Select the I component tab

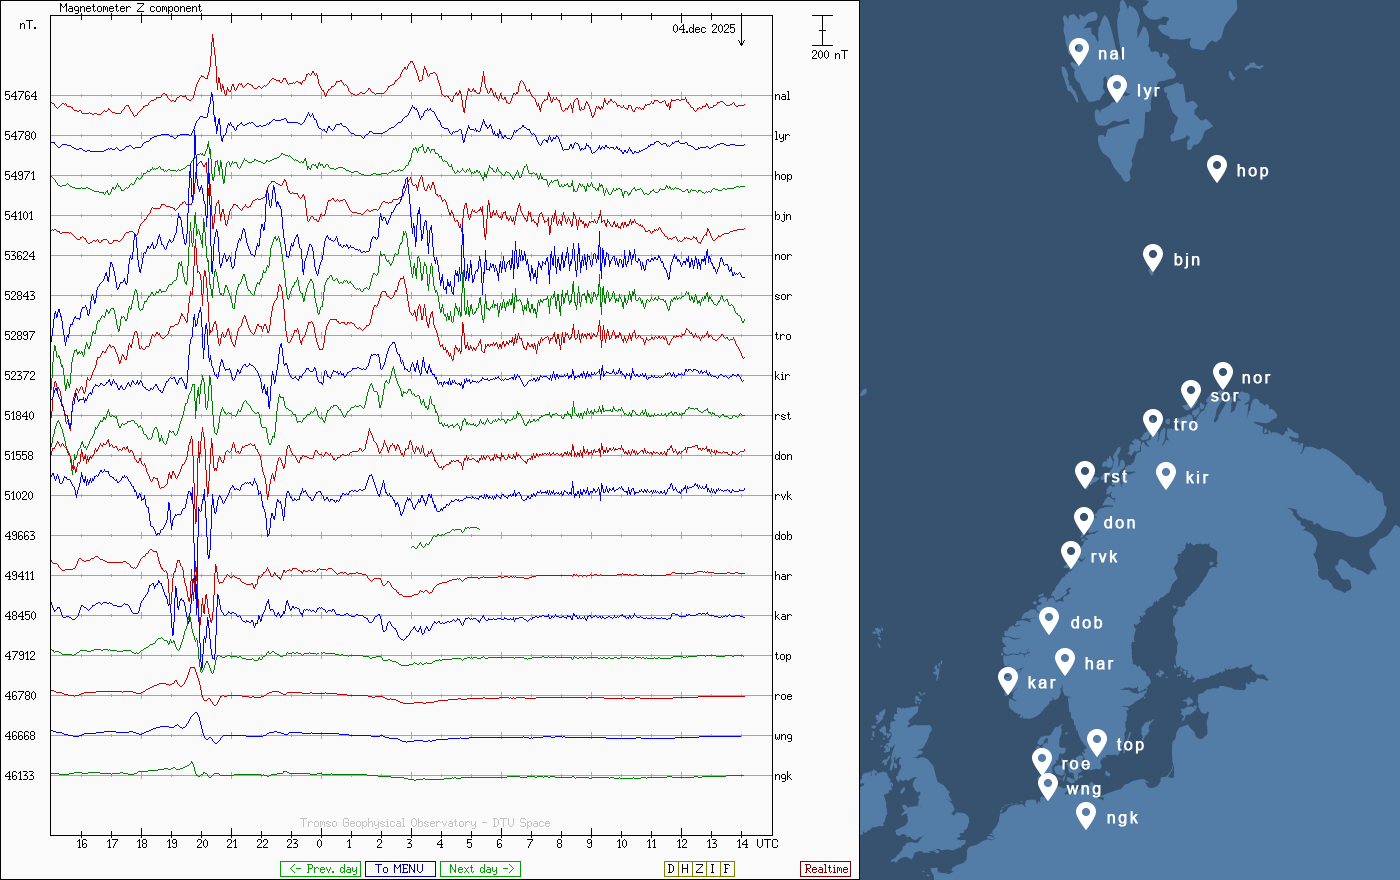(x=713, y=869)
